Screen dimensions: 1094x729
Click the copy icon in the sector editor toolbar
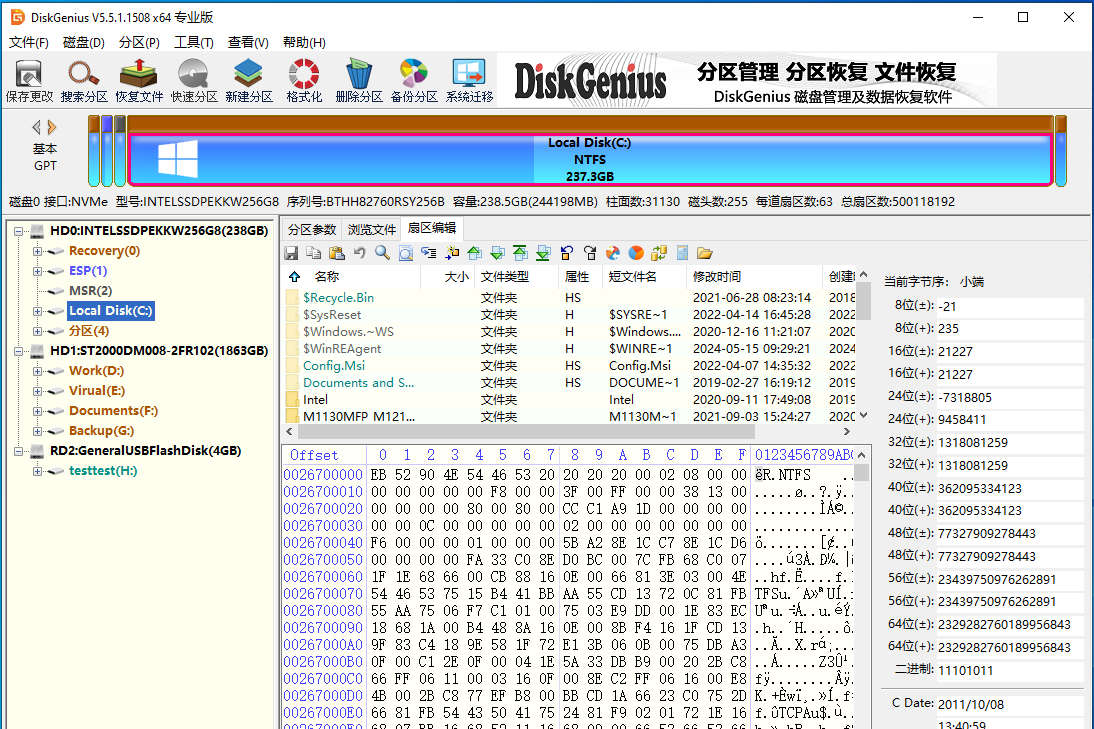pyautogui.click(x=312, y=253)
